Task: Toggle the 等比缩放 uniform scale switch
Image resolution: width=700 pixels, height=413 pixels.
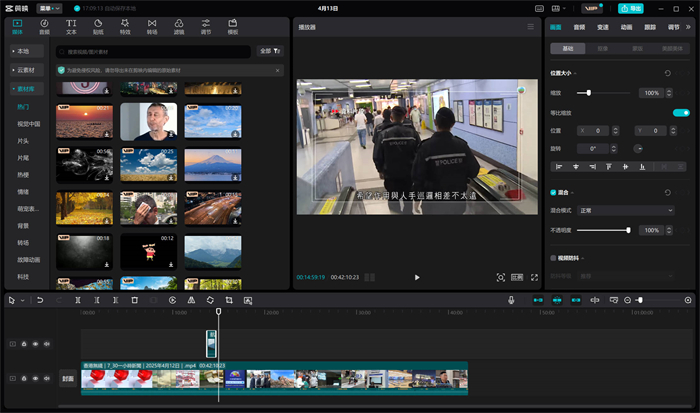Action: point(681,113)
